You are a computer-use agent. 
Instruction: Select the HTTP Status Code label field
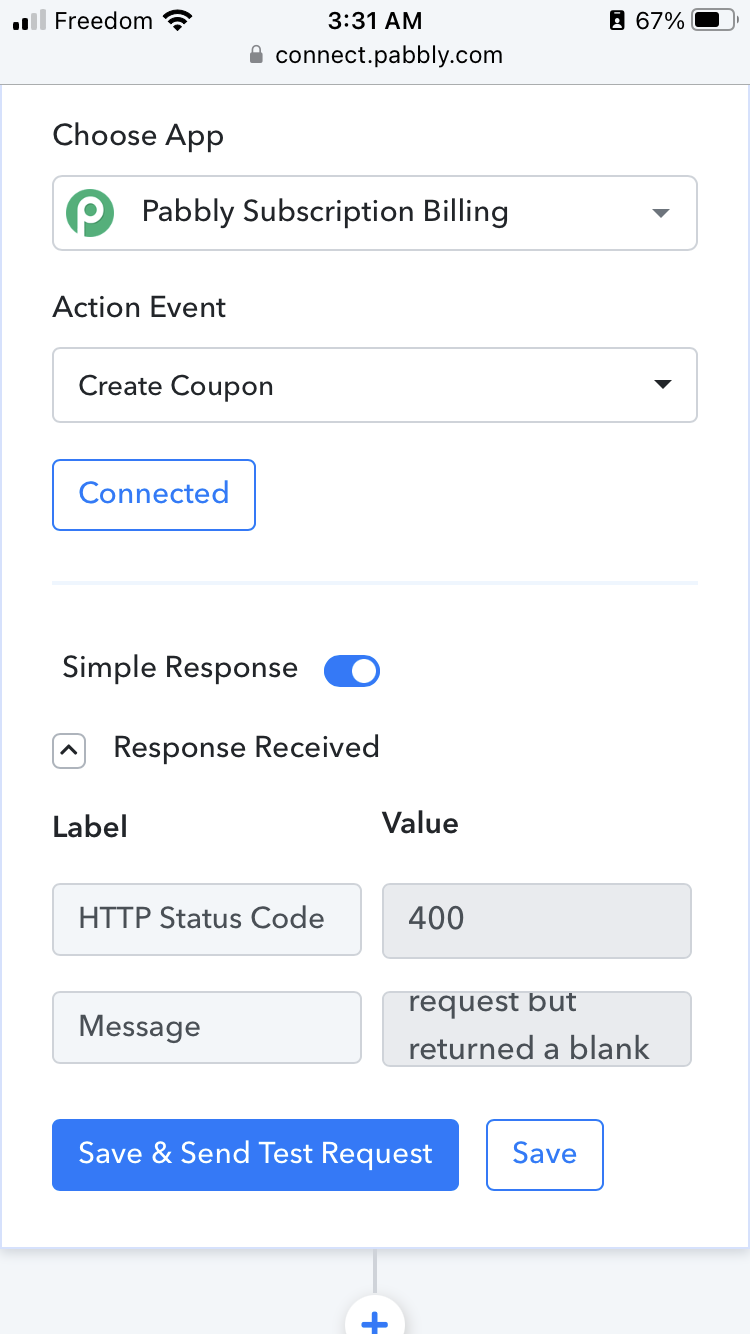[x=207, y=919]
